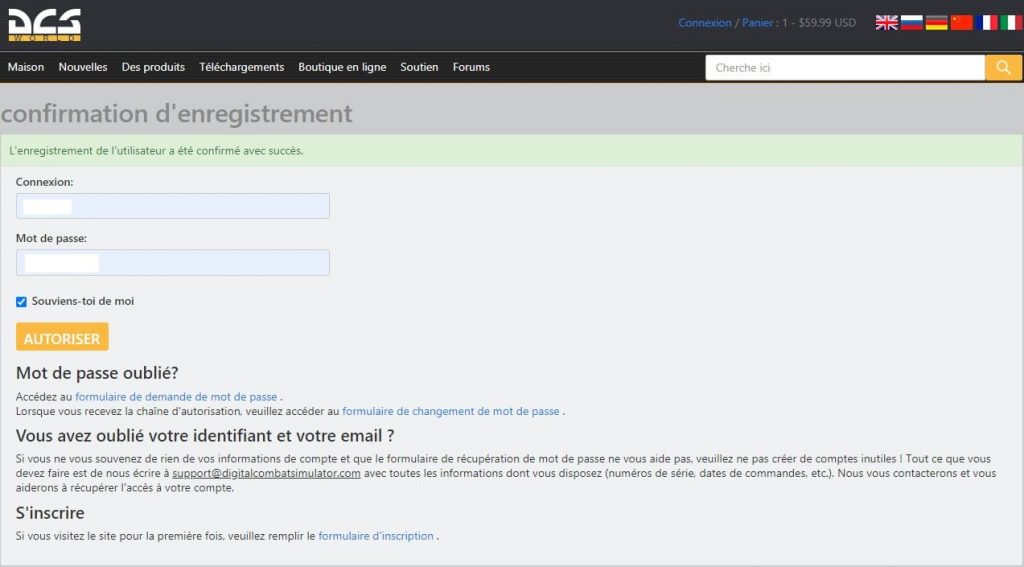Open Boutique en ligne menu
Viewport: 1024px width, 567px height.
coord(342,67)
